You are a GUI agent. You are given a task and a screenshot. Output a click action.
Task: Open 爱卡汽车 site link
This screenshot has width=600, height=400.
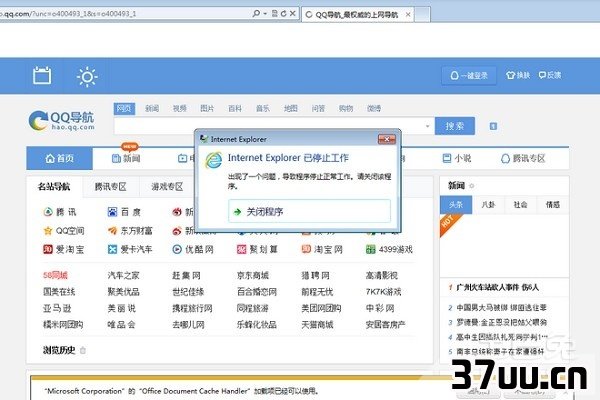click(x=130, y=250)
